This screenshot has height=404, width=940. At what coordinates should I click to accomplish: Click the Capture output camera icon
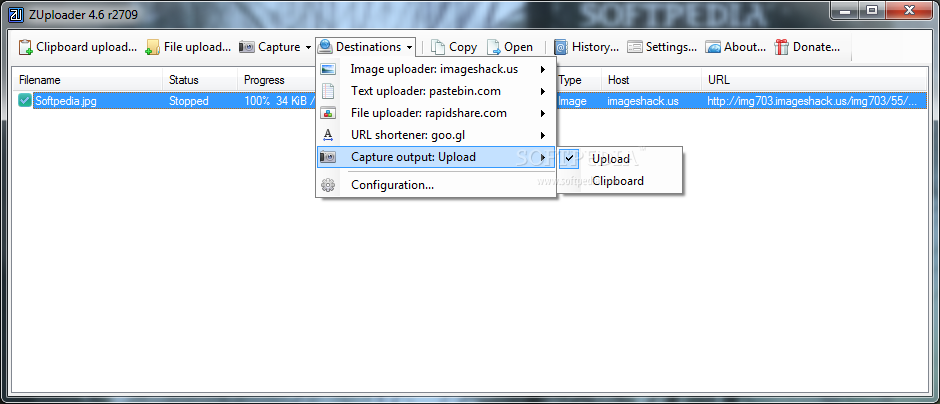click(328, 157)
